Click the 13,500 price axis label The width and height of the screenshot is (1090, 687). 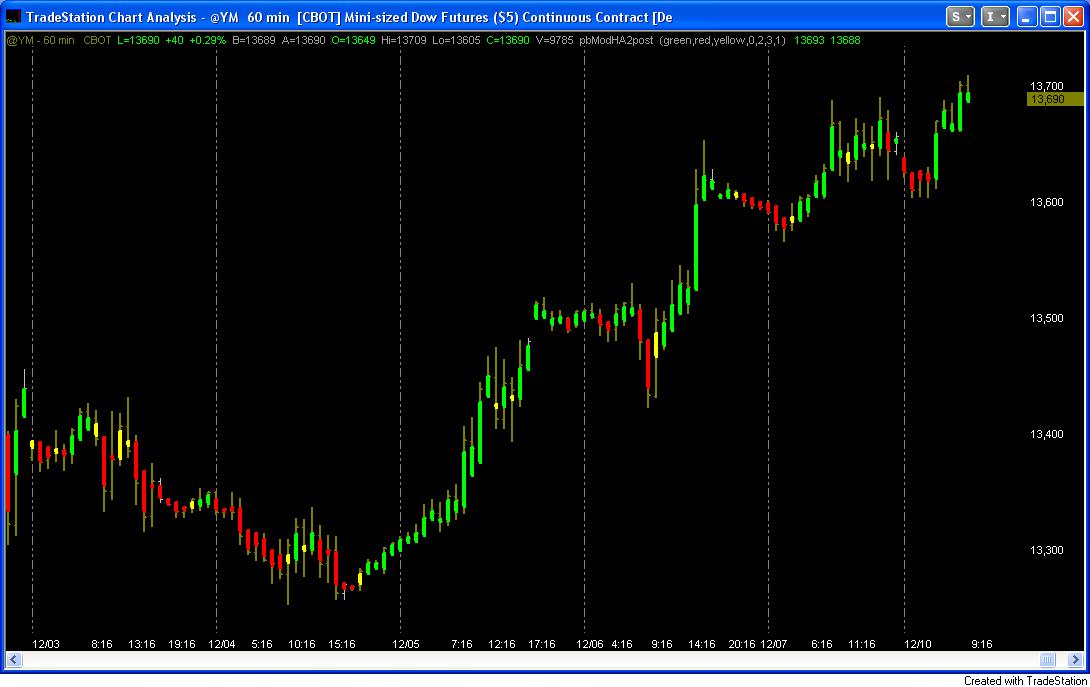coord(1046,318)
